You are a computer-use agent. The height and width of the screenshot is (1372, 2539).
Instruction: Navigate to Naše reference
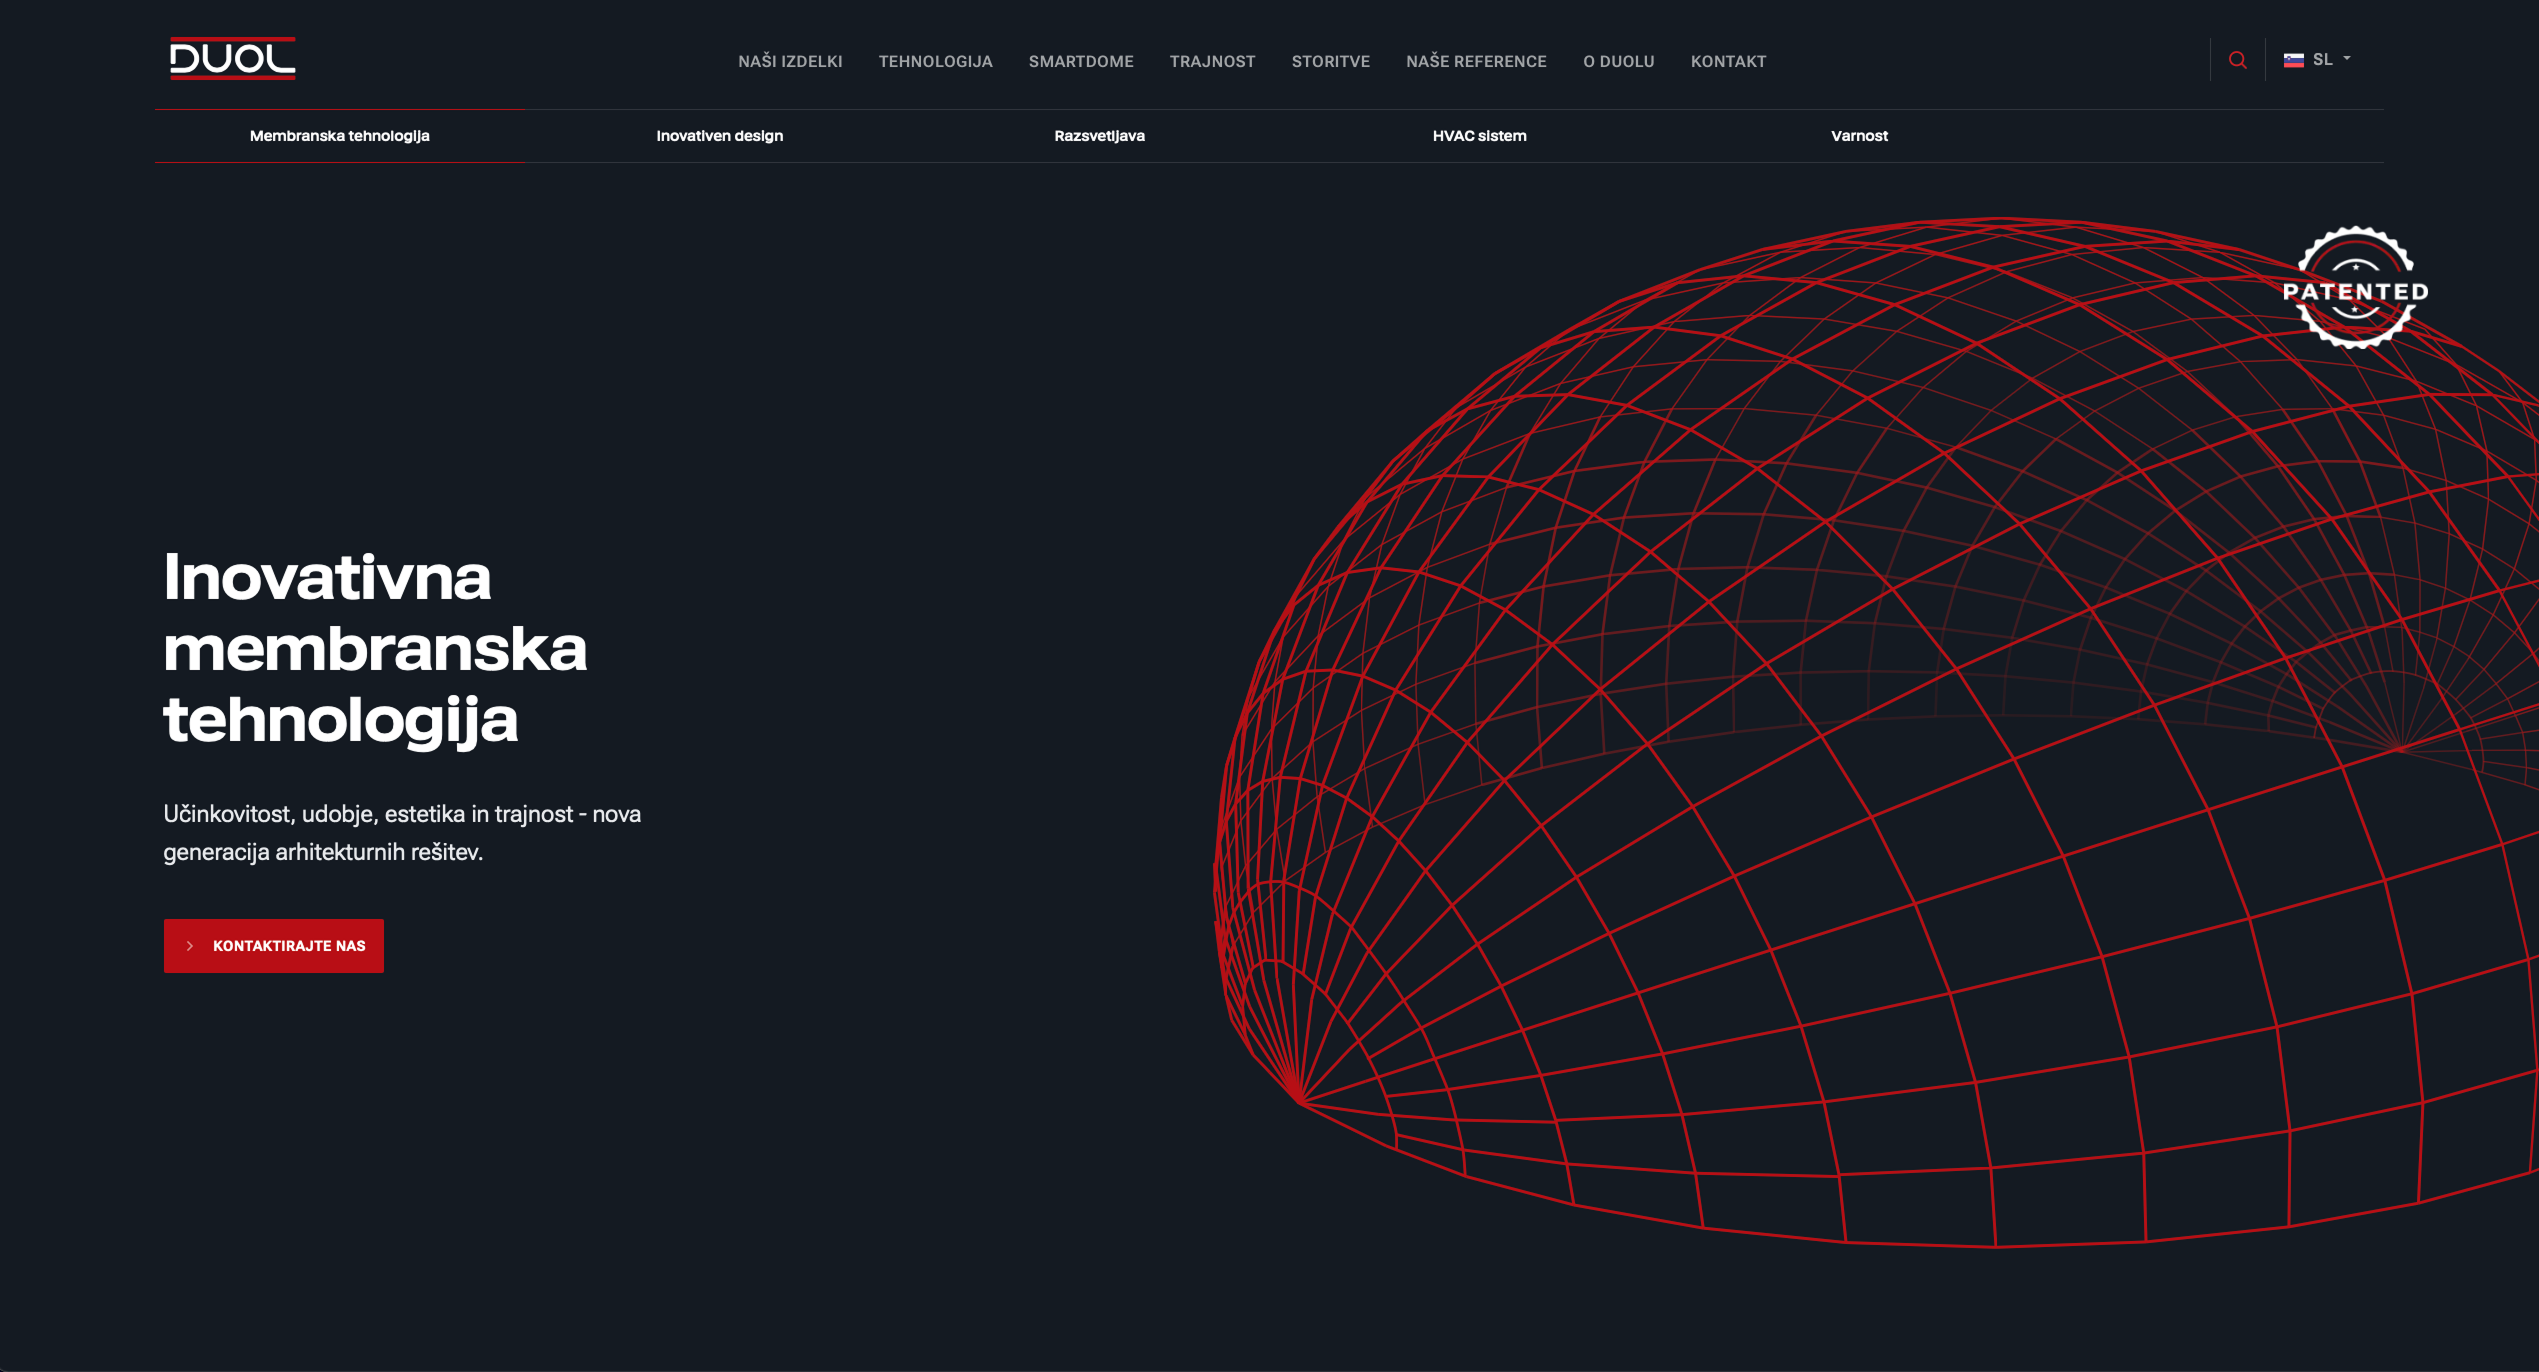1476,61
